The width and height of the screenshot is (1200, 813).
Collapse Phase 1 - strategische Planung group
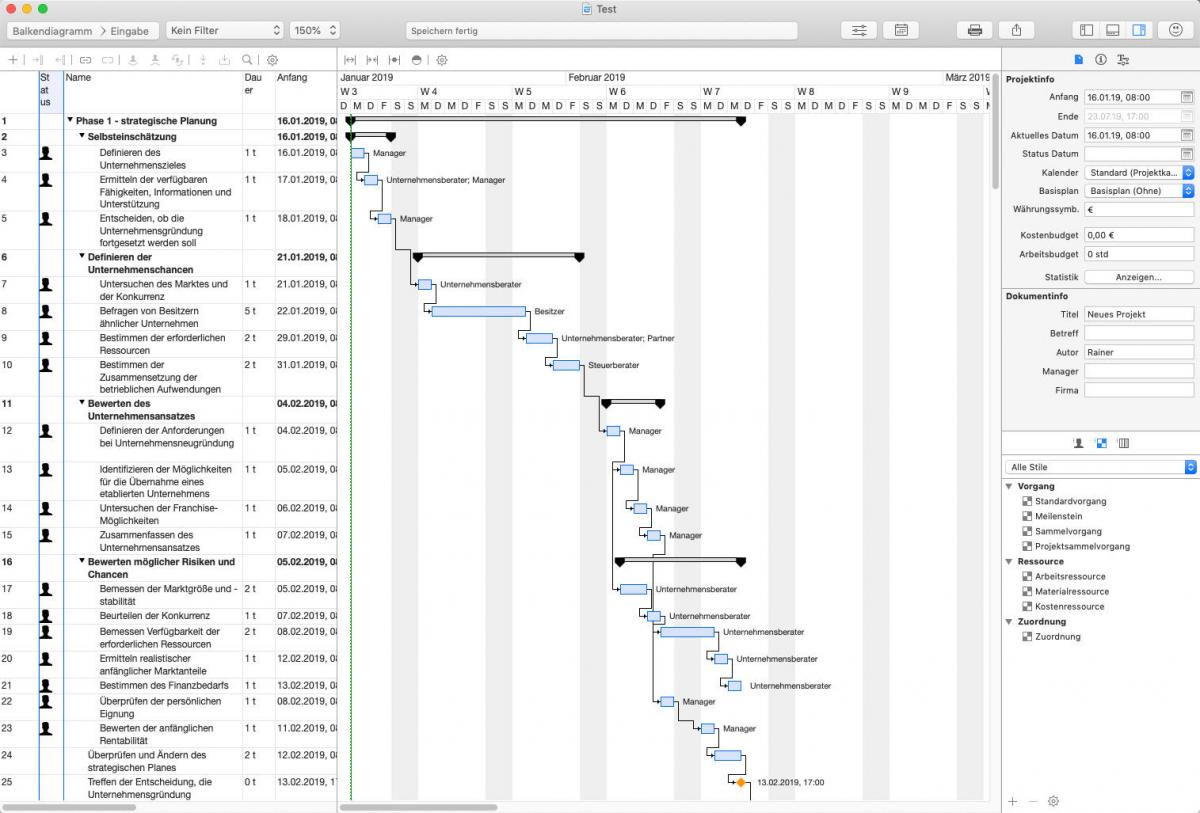[x=70, y=120]
